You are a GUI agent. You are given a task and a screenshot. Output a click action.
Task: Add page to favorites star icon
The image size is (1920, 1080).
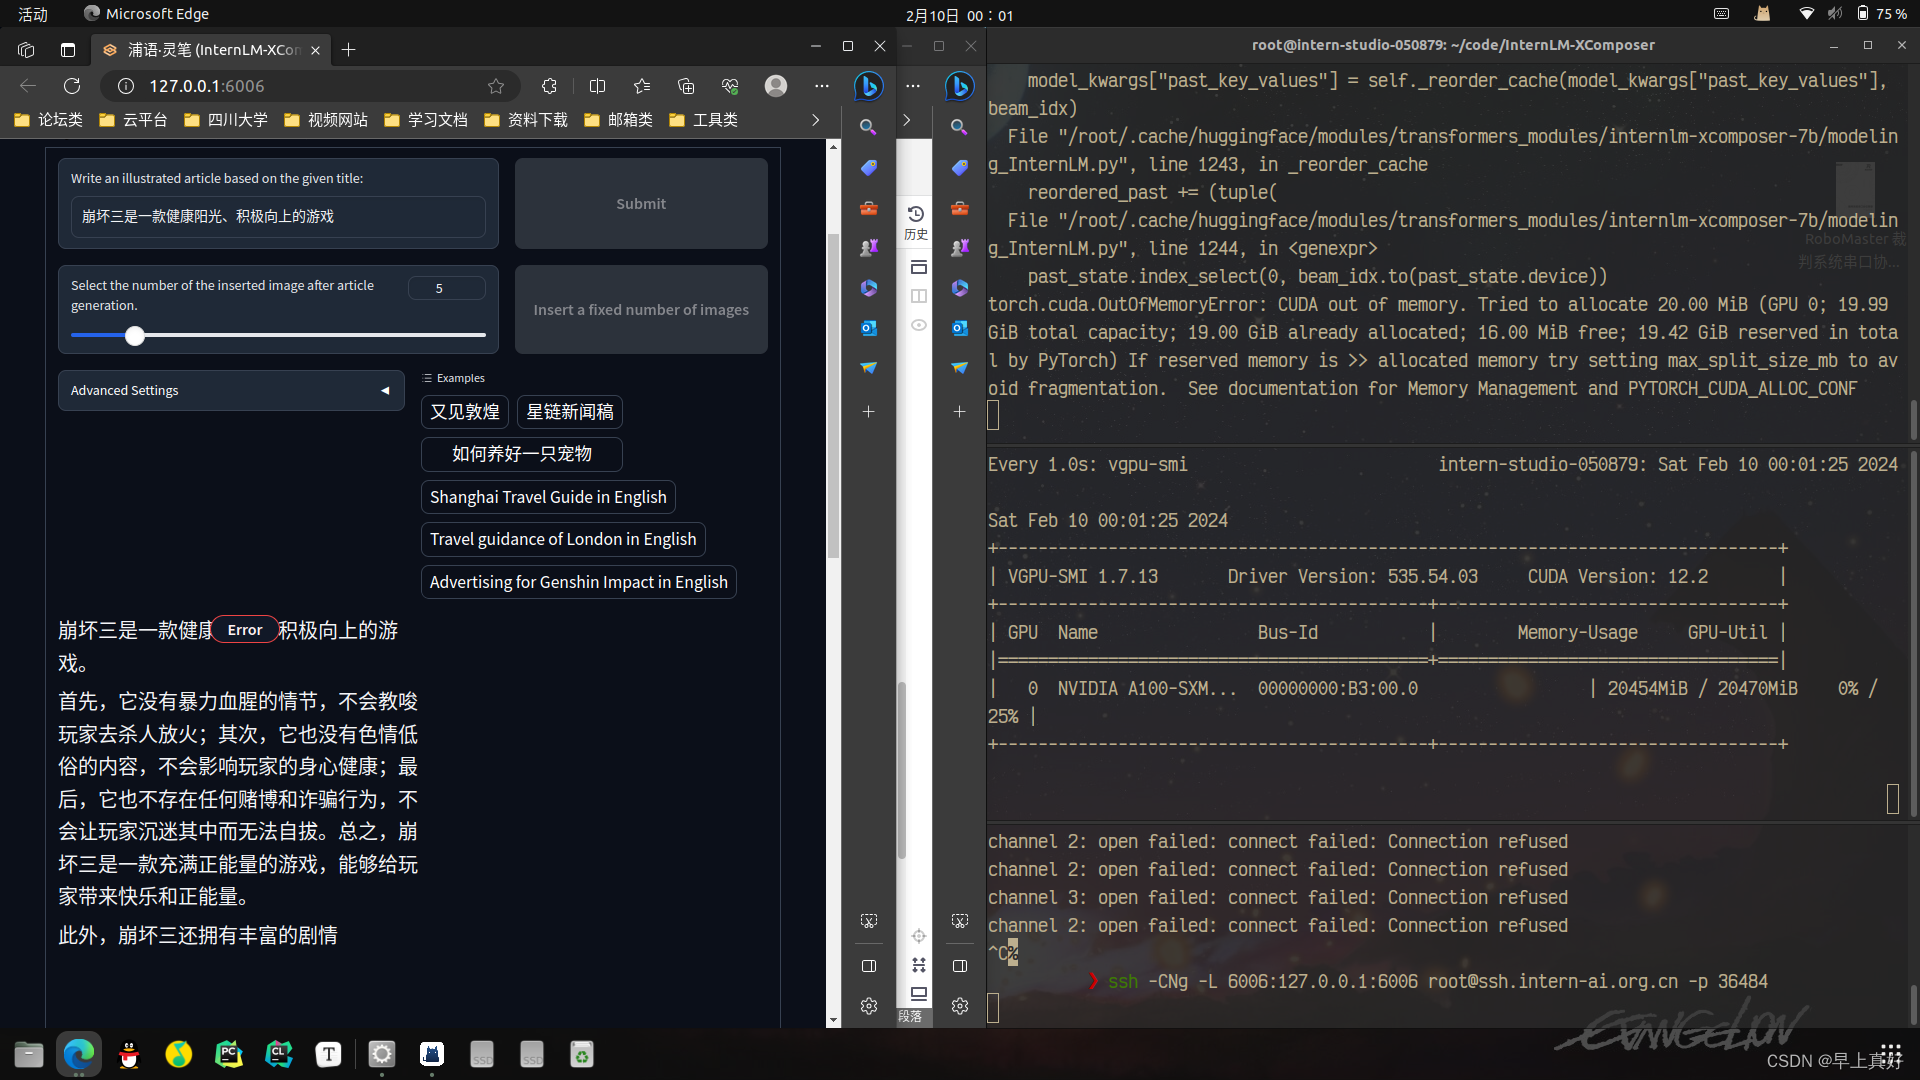[496, 86]
